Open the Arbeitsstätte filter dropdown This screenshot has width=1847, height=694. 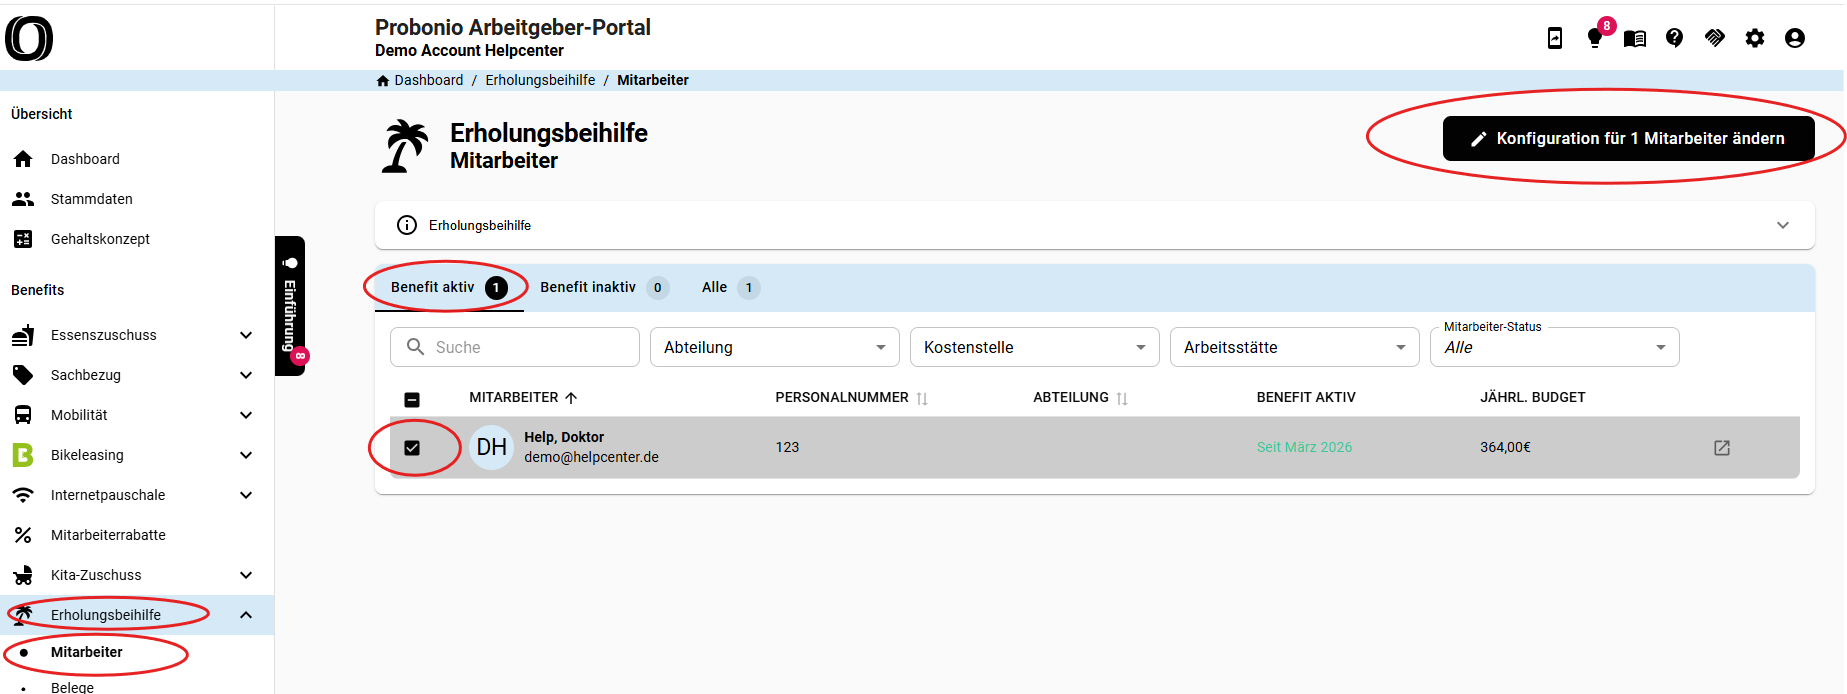(x=1295, y=347)
